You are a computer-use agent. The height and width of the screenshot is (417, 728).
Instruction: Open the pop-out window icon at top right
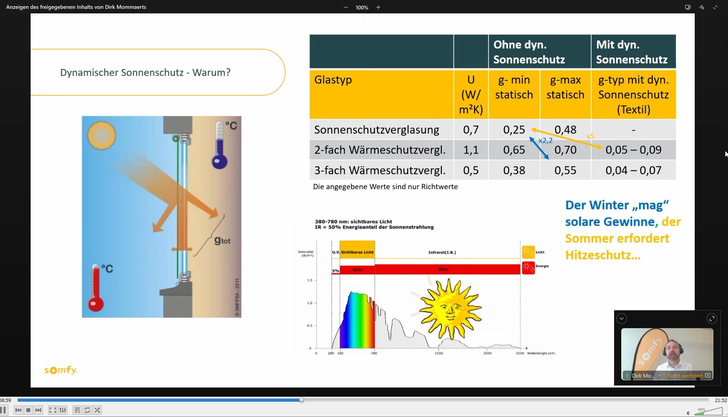tap(689, 7)
